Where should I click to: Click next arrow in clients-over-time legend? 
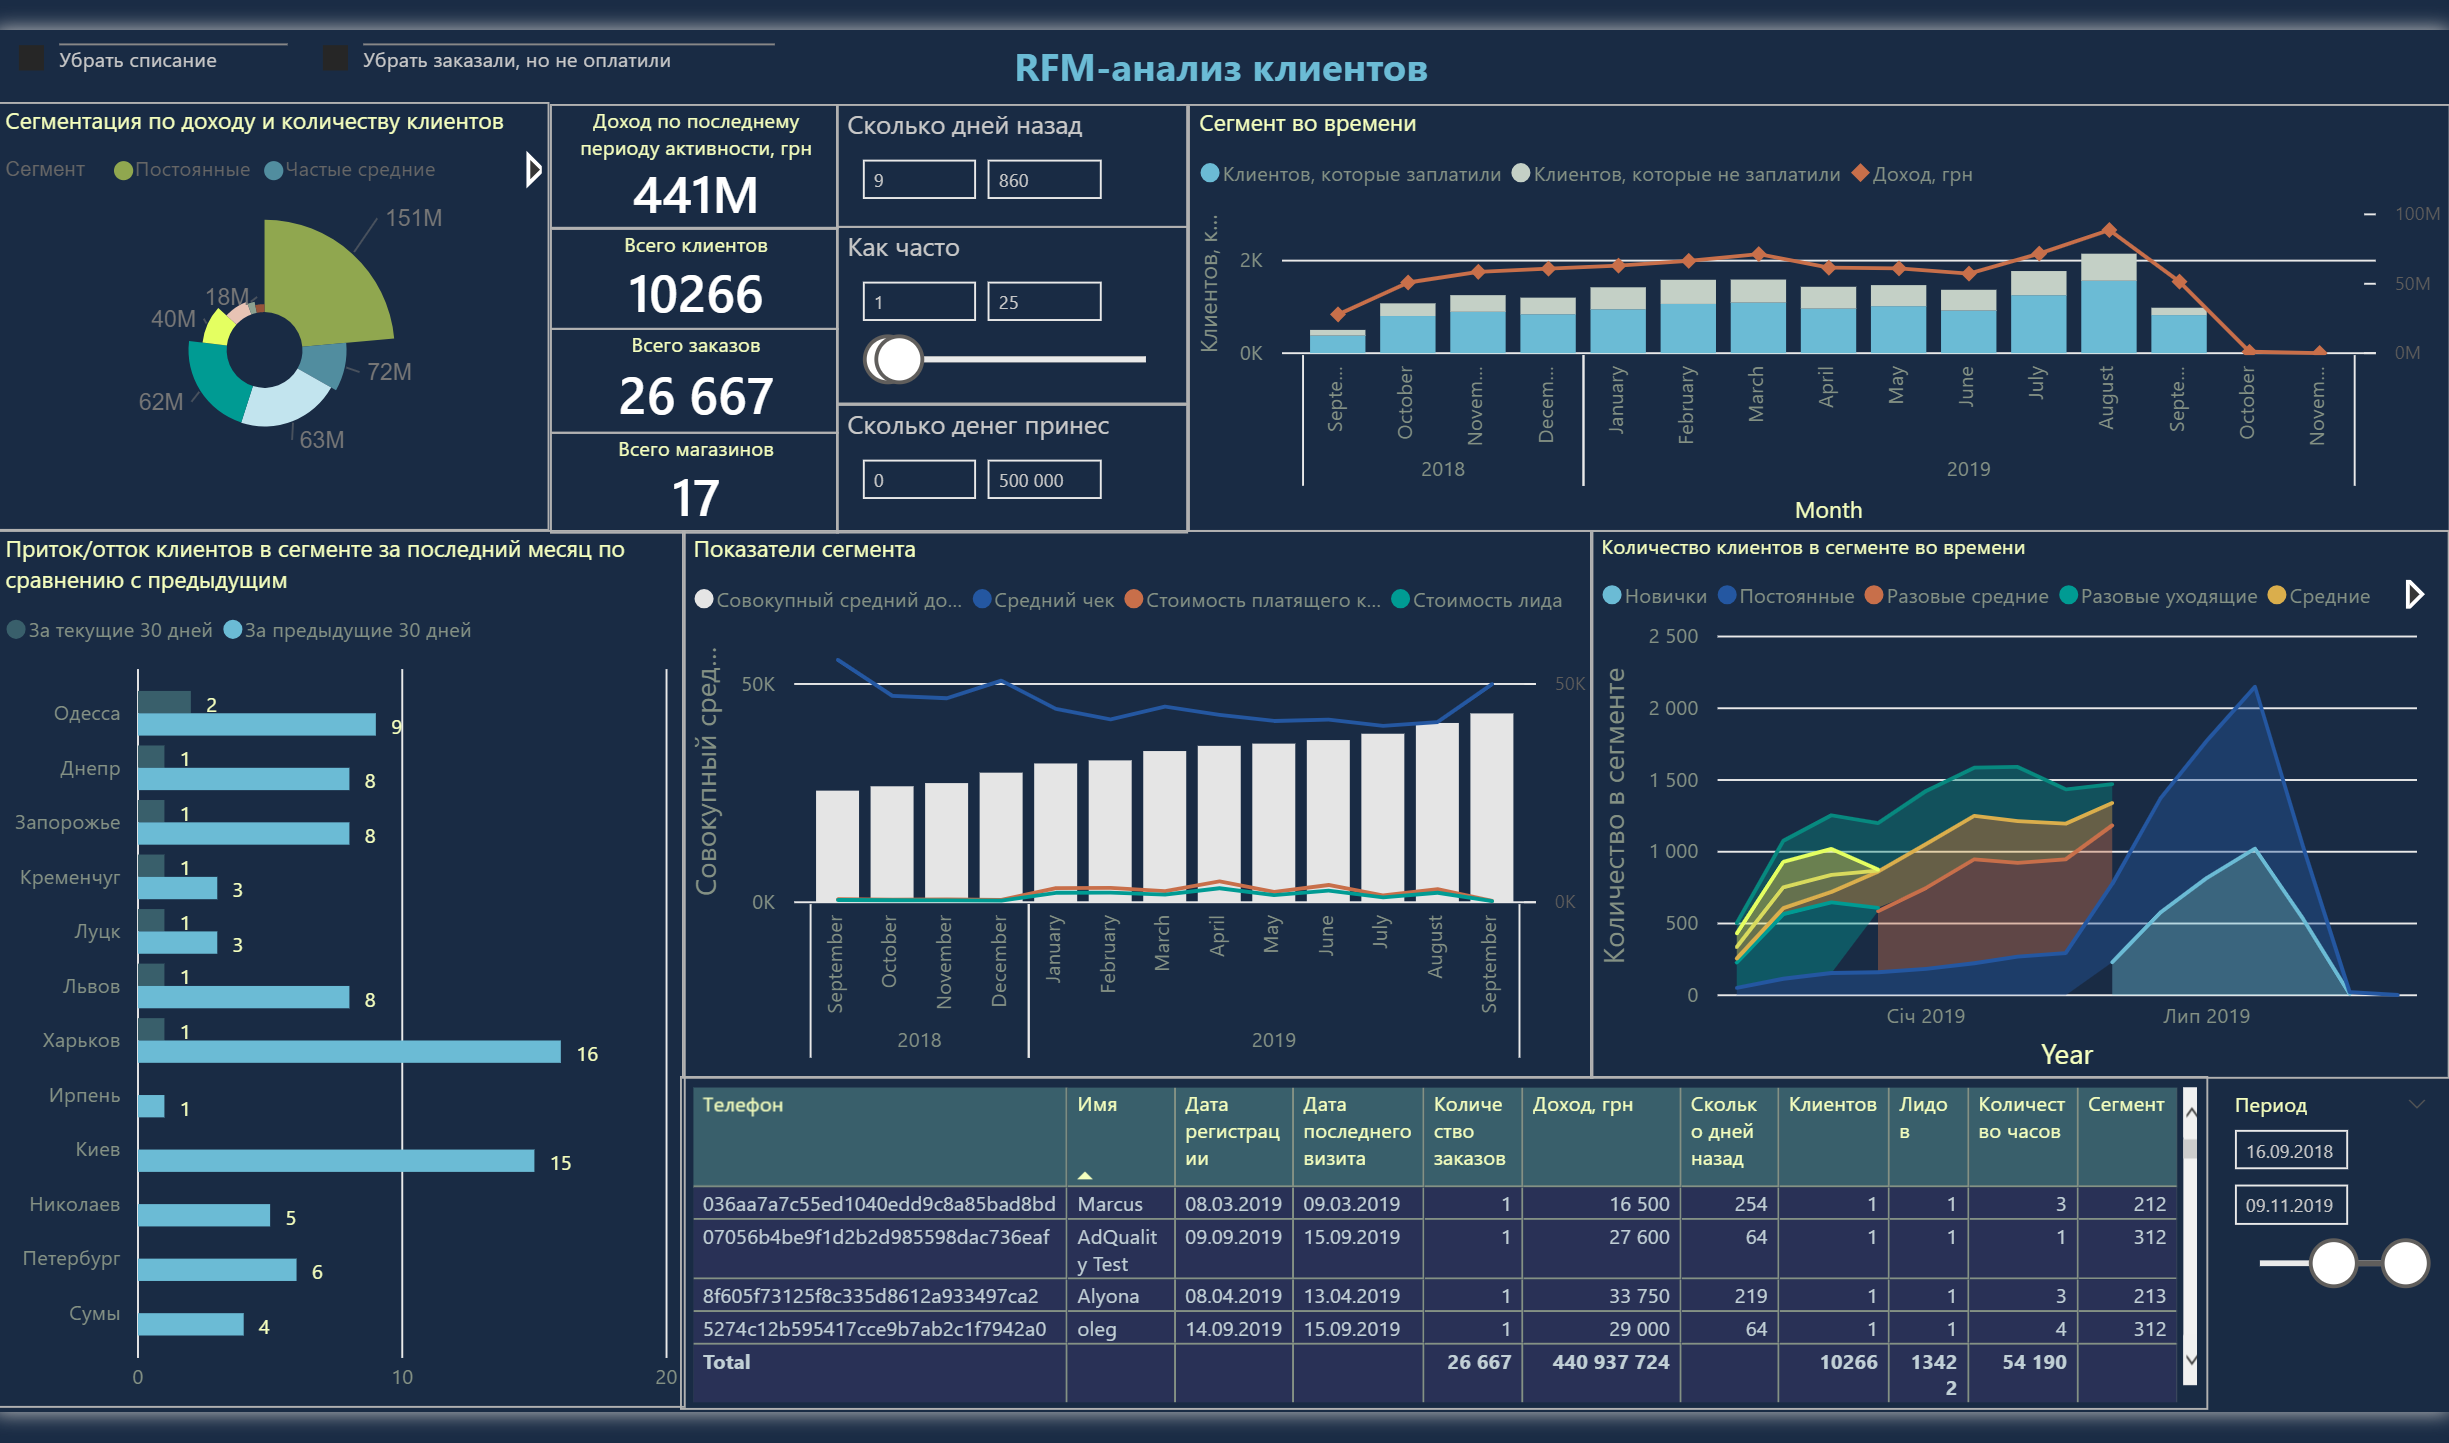click(2414, 595)
